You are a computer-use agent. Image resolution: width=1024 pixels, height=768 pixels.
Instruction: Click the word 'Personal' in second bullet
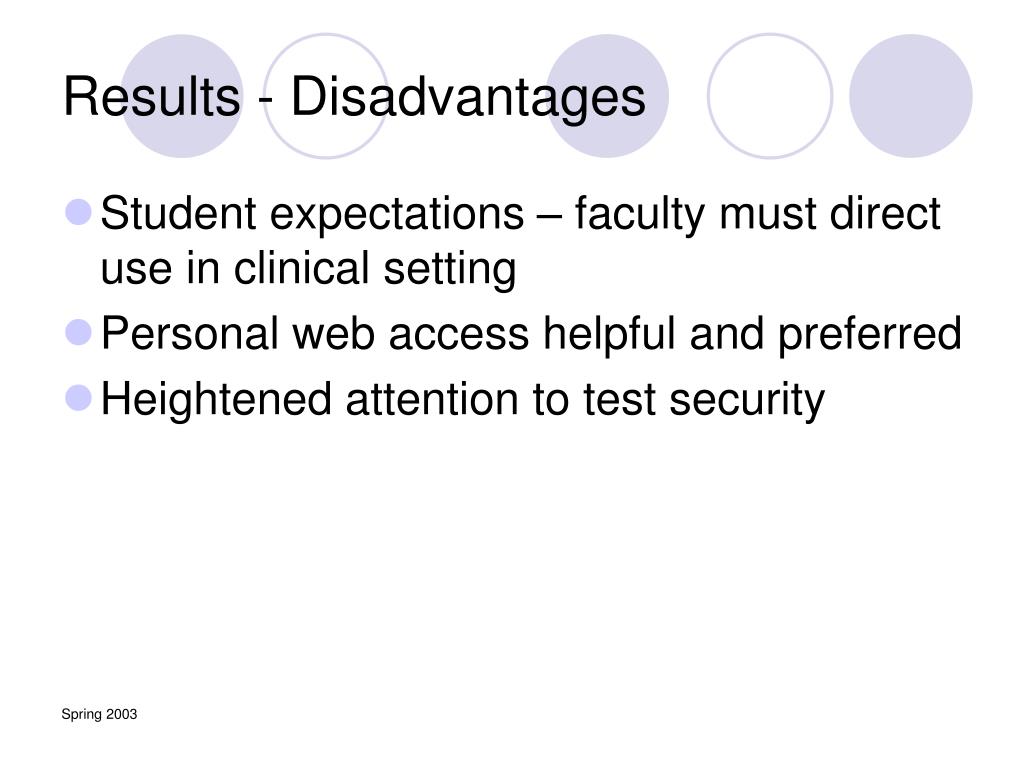(x=190, y=333)
